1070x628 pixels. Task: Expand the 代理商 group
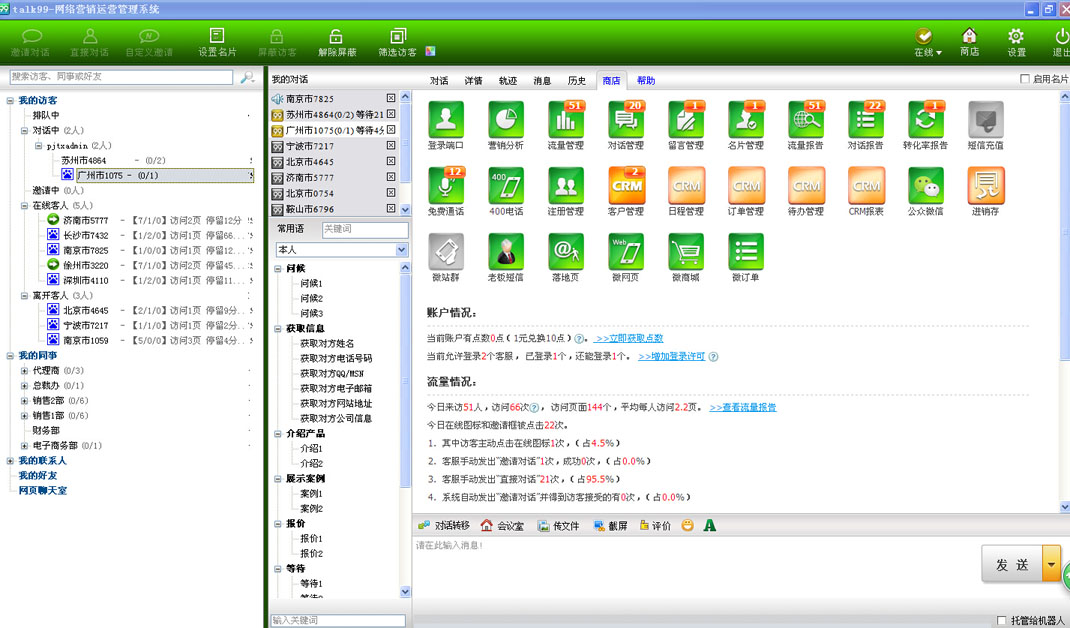point(24,370)
